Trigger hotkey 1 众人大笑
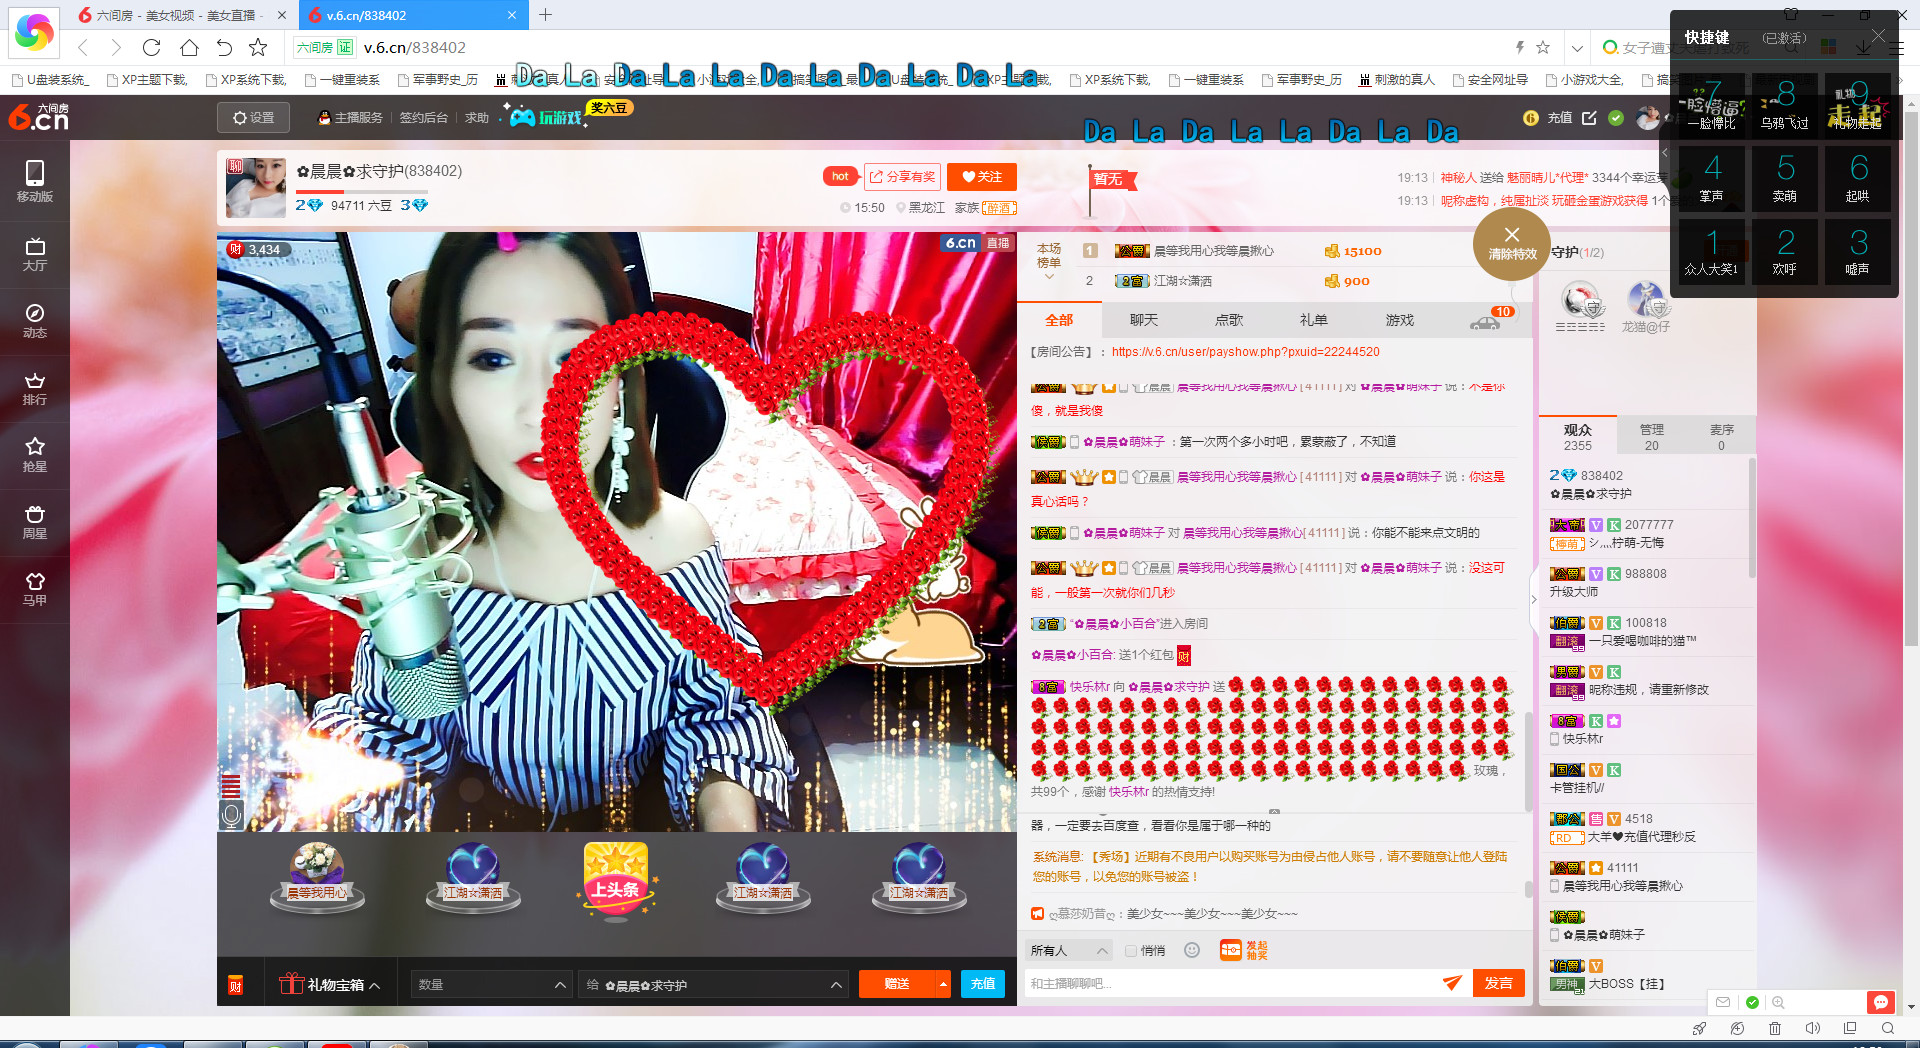The width and height of the screenshot is (1920, 1048). pyautogui.click(x=1711, y=251)
